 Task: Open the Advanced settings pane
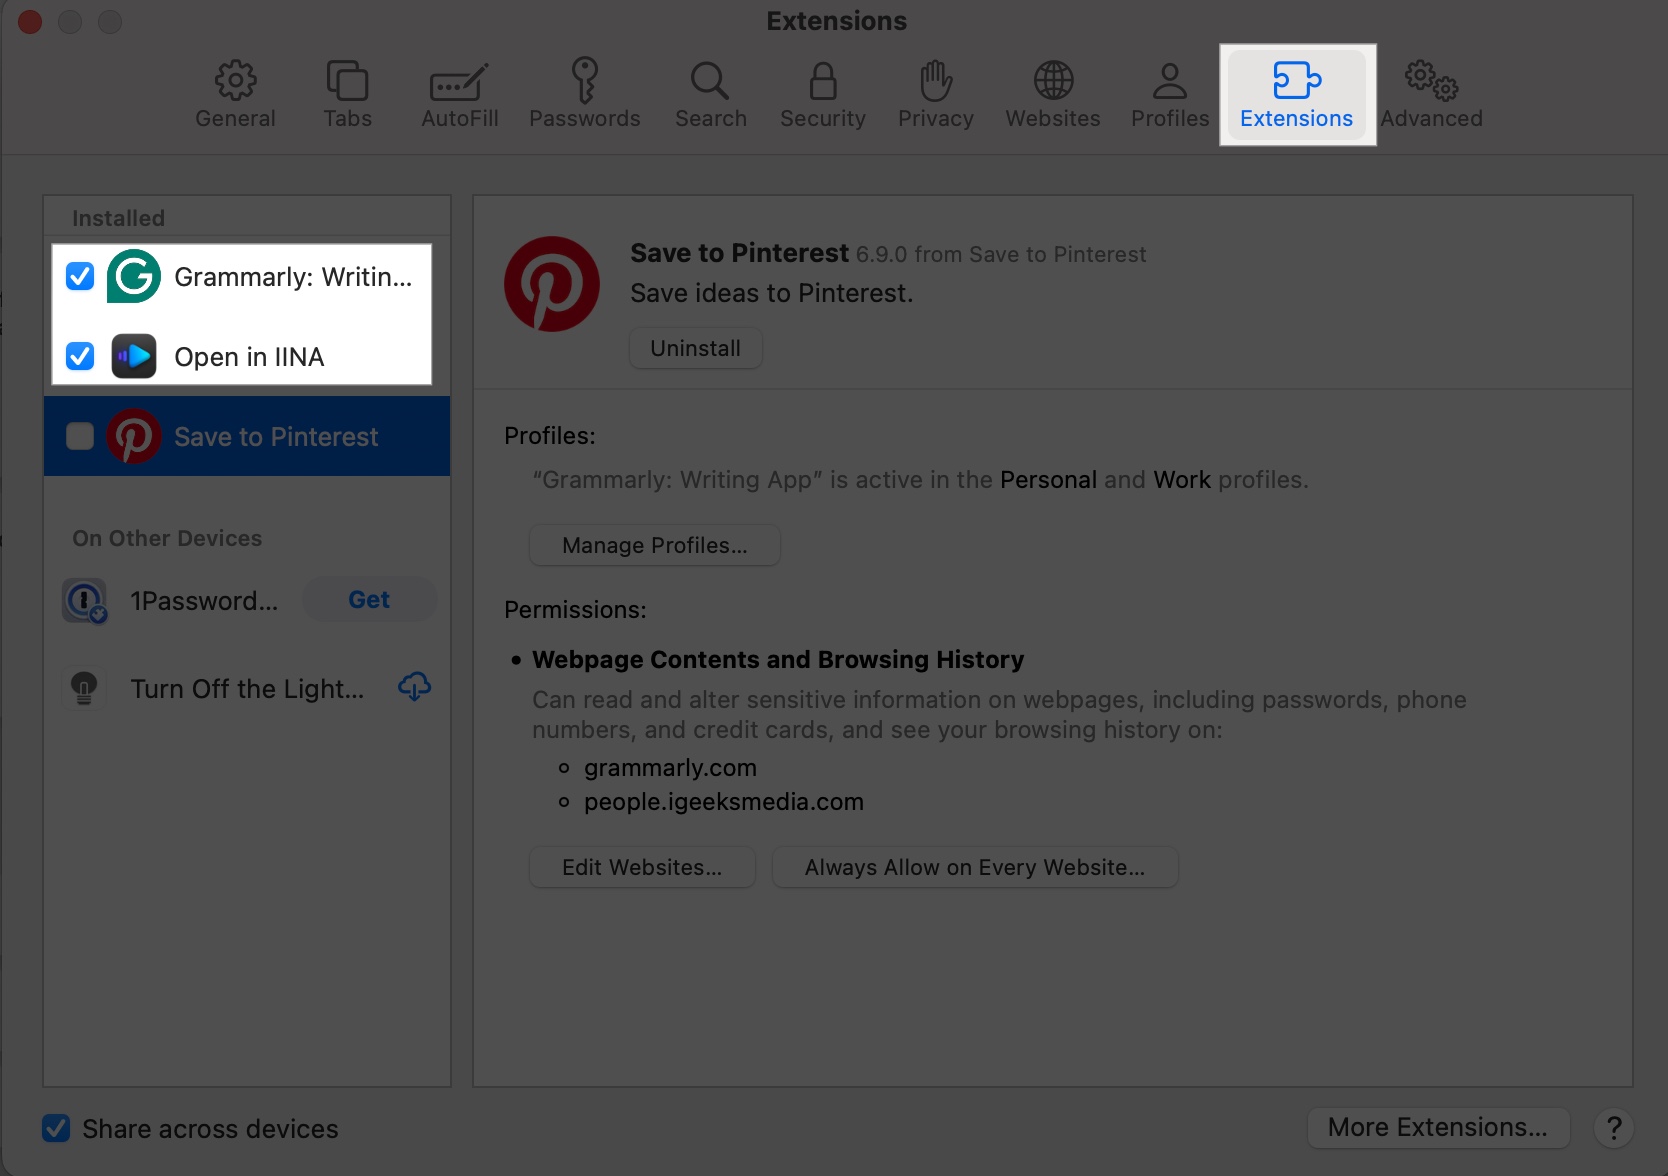click(x=1430, y=93)
